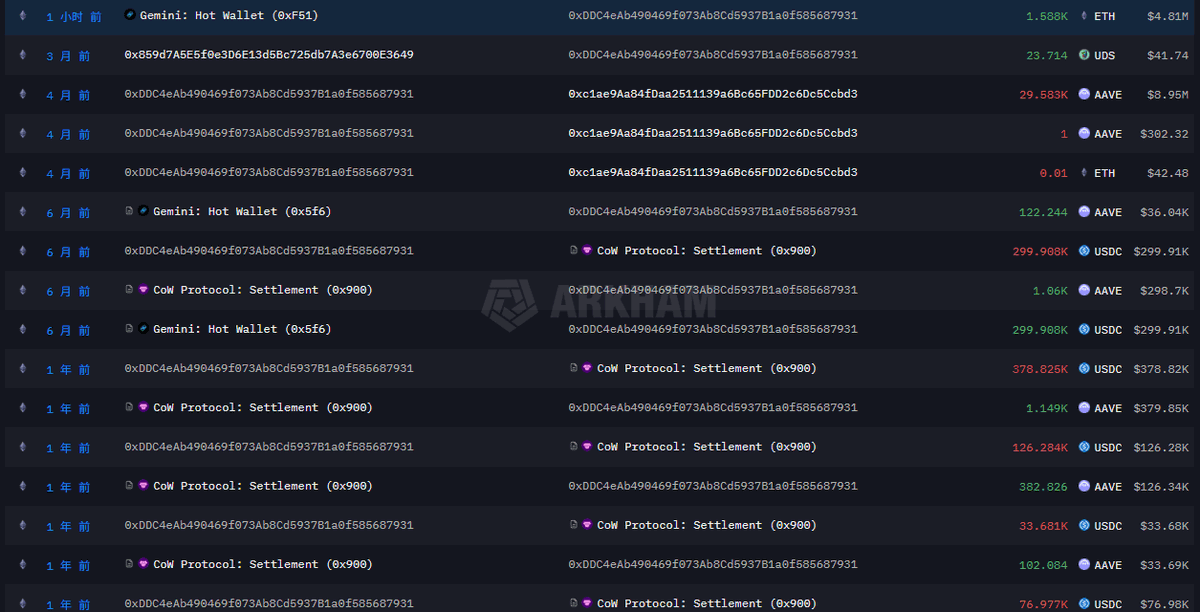The height and width of the screenshot is (612, 1200).
Task: Click the CoW Protocol logo in the 33.681K USDC row
Action: tap(587, 525)
